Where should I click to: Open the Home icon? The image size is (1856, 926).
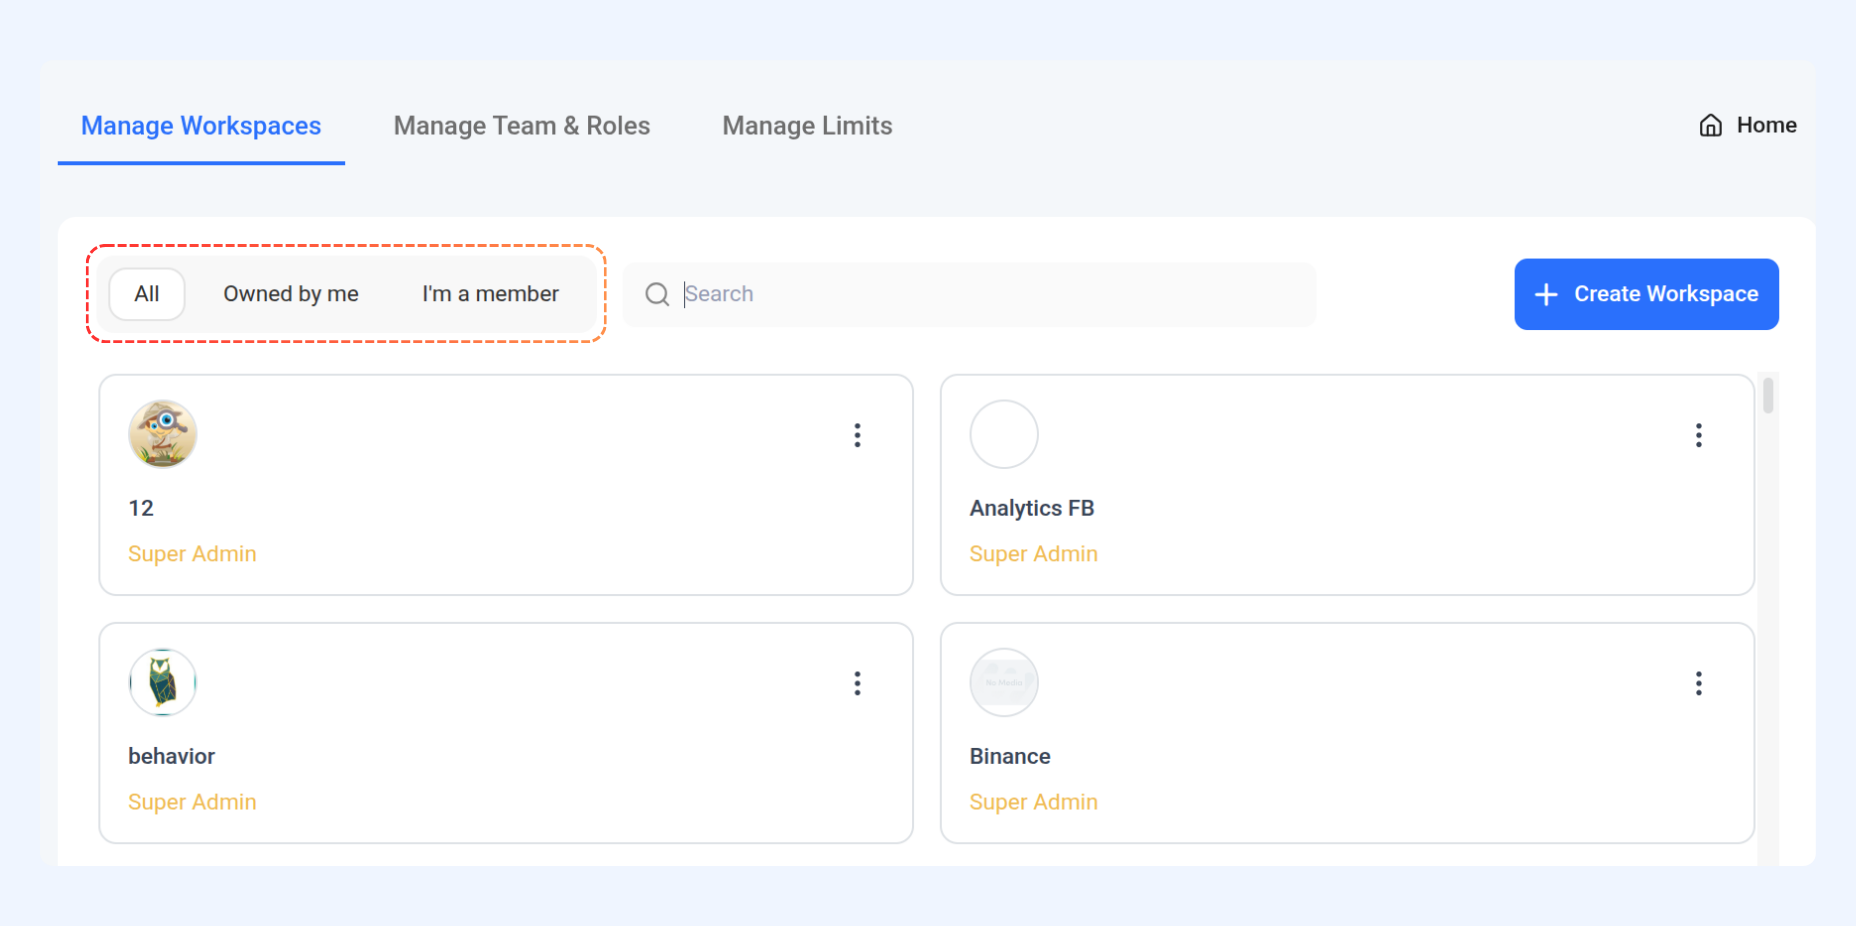coord(1710,125)
